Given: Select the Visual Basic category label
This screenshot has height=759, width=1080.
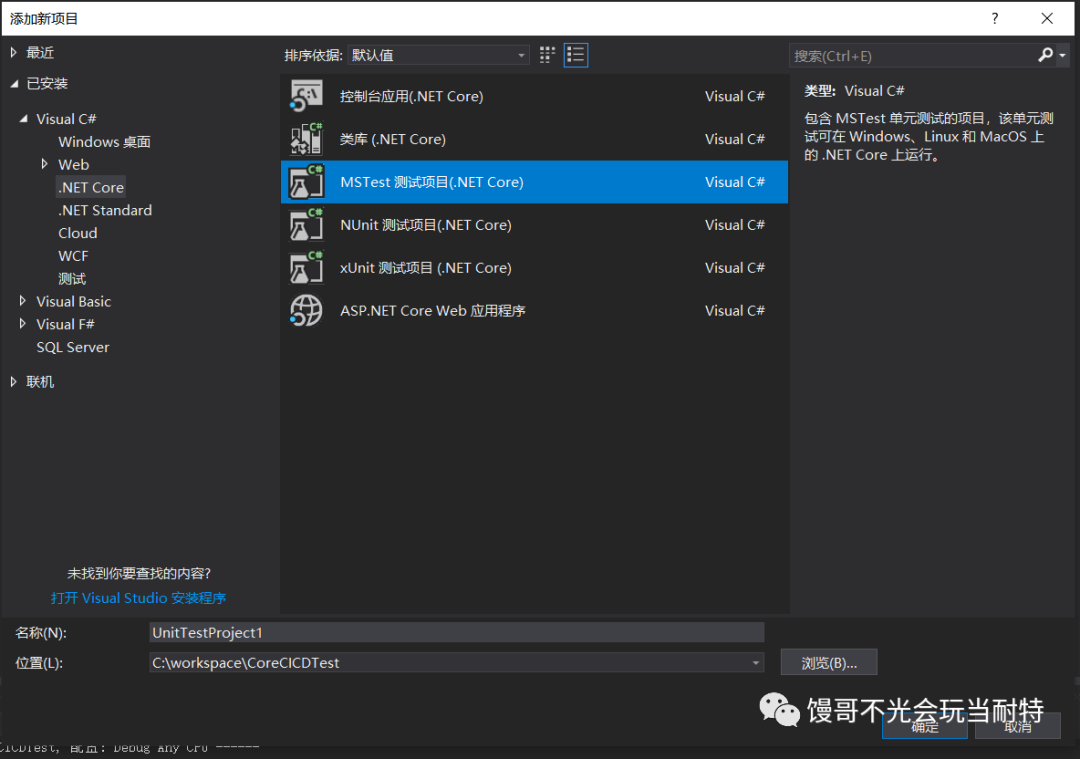Looking at the screenshot, I should pyautogui.click(x=73, y=301).
